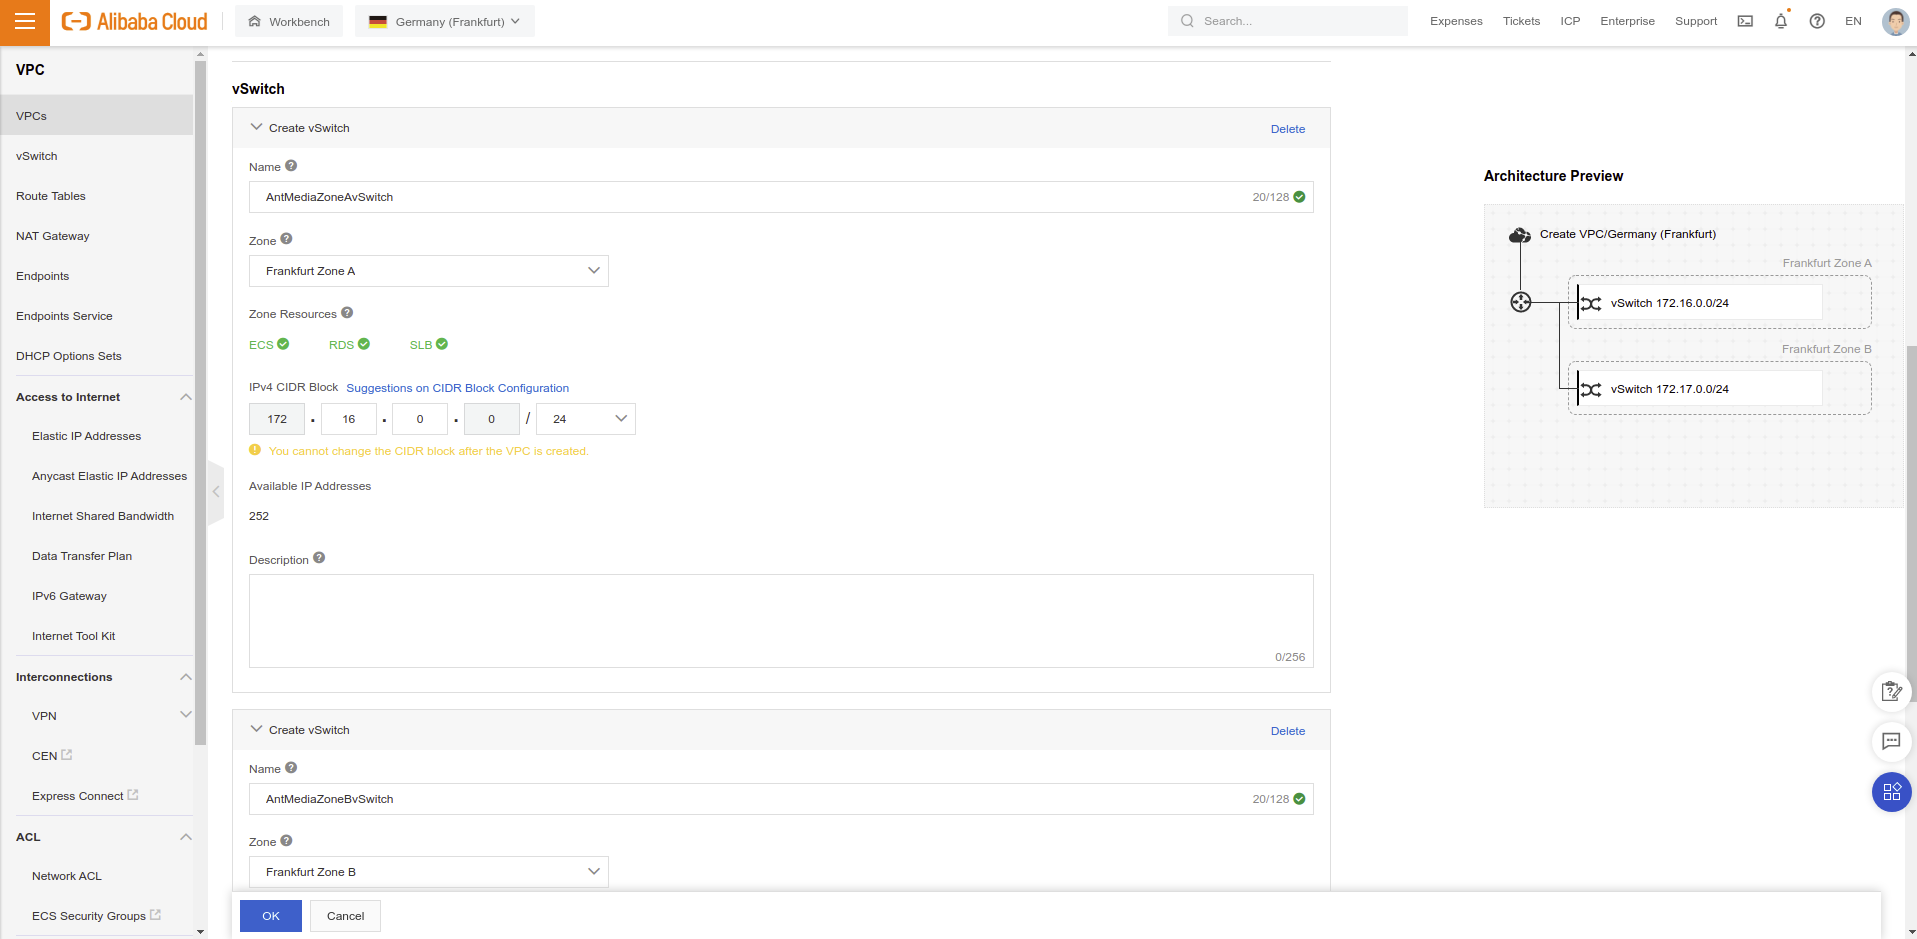Click help icon beside Zone Resources
This screenshot has width=1917, height=939.
pos(347,313)
